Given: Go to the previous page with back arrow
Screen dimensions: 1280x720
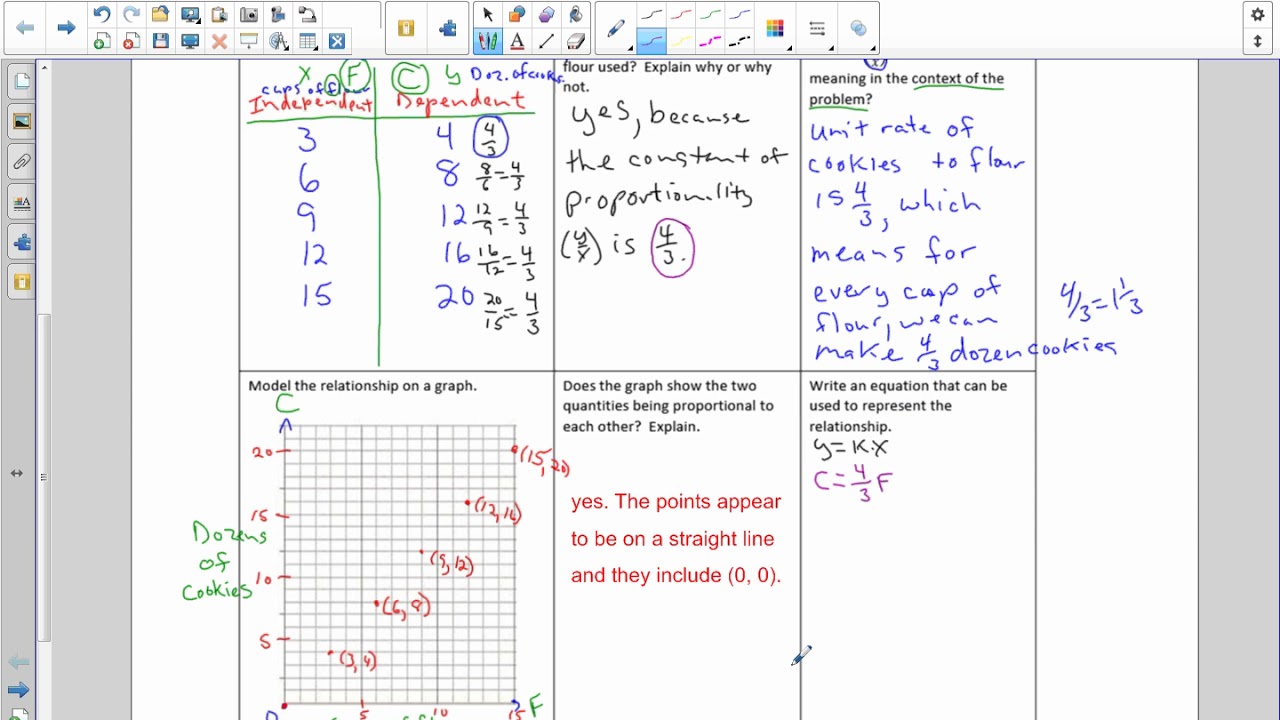Looking at the screenshot, I should point(25,28).
